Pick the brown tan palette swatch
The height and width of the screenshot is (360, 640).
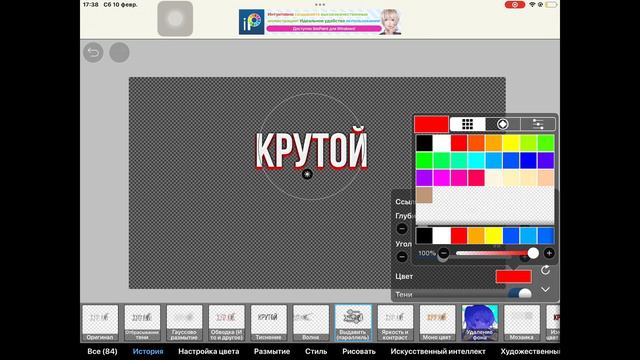coord(424,195)
